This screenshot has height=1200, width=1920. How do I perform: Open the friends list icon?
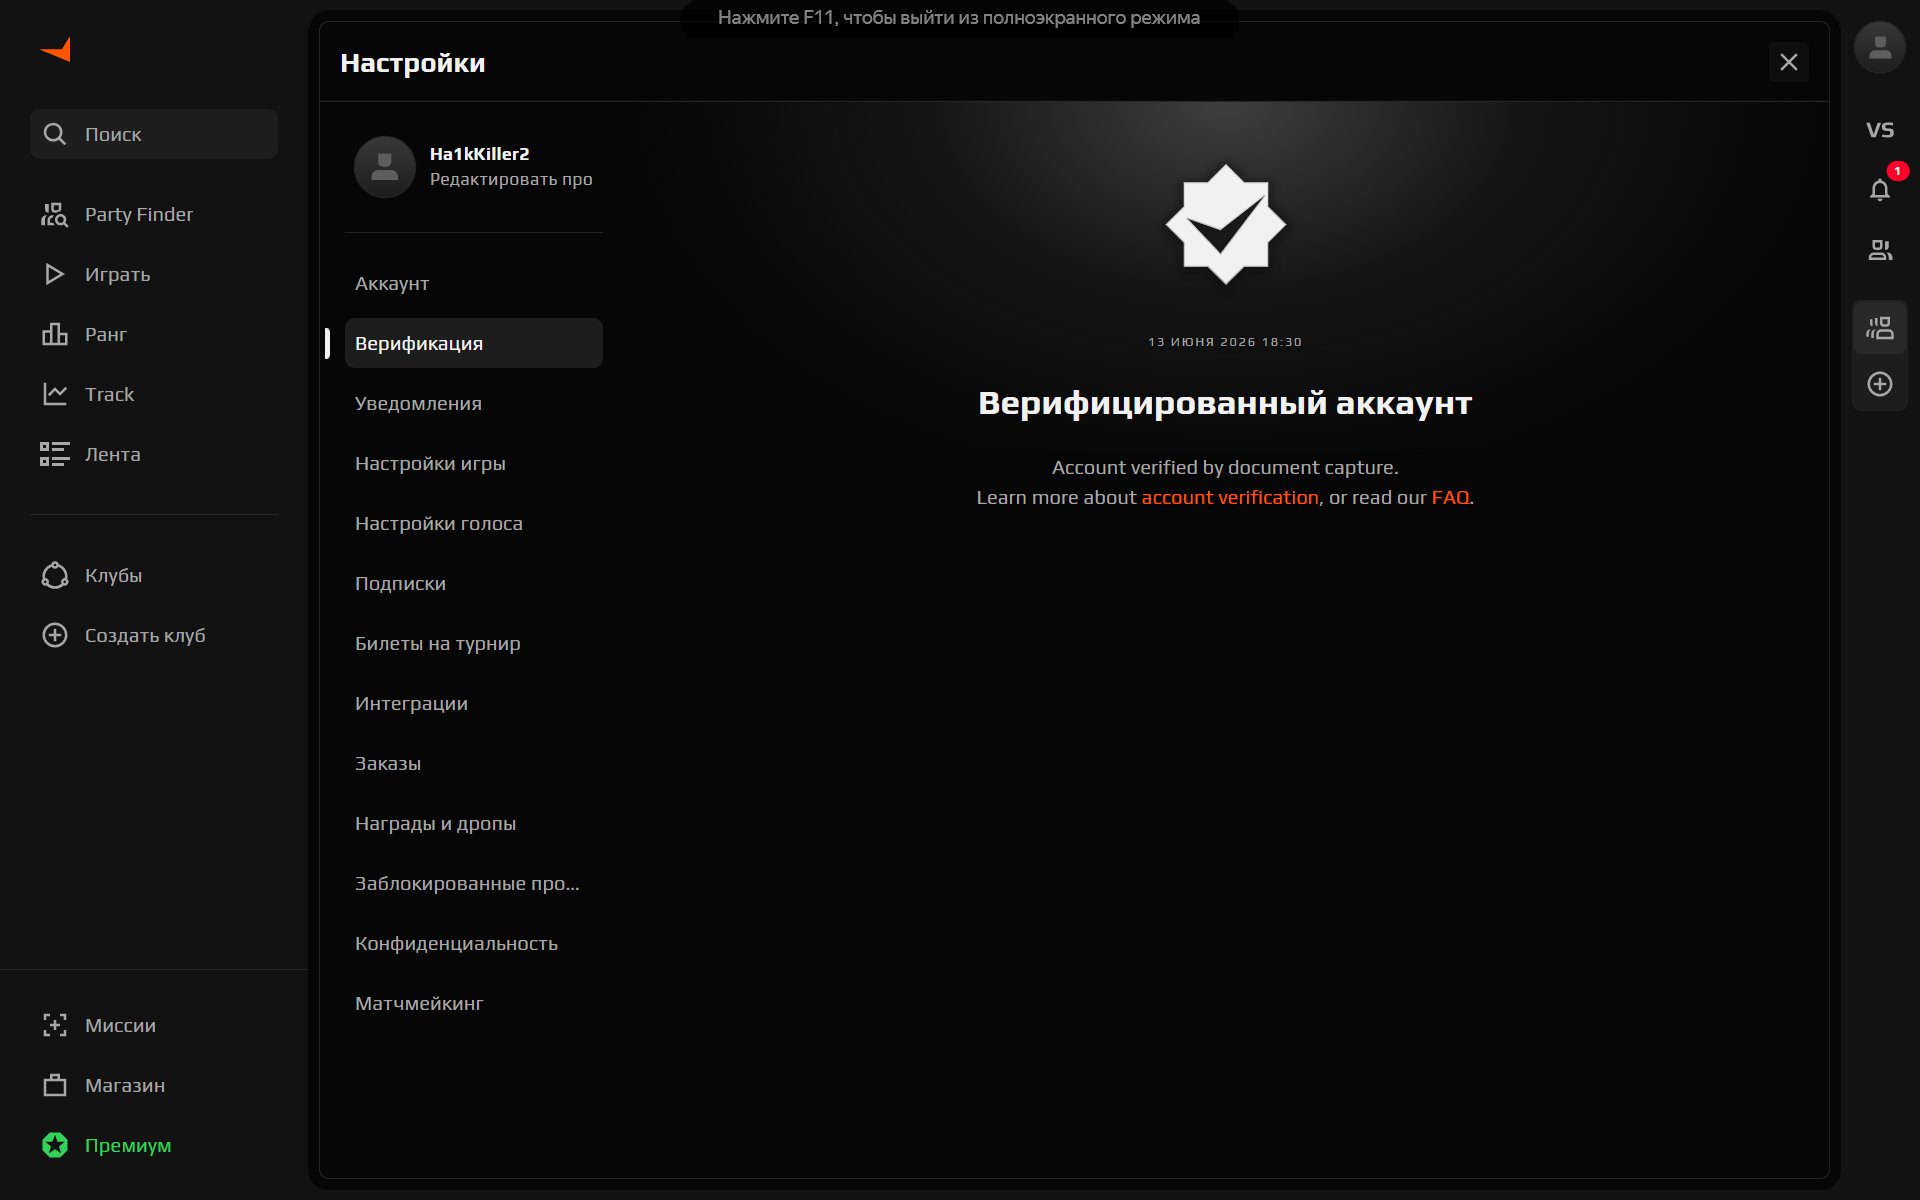(x=1880, y=250)
